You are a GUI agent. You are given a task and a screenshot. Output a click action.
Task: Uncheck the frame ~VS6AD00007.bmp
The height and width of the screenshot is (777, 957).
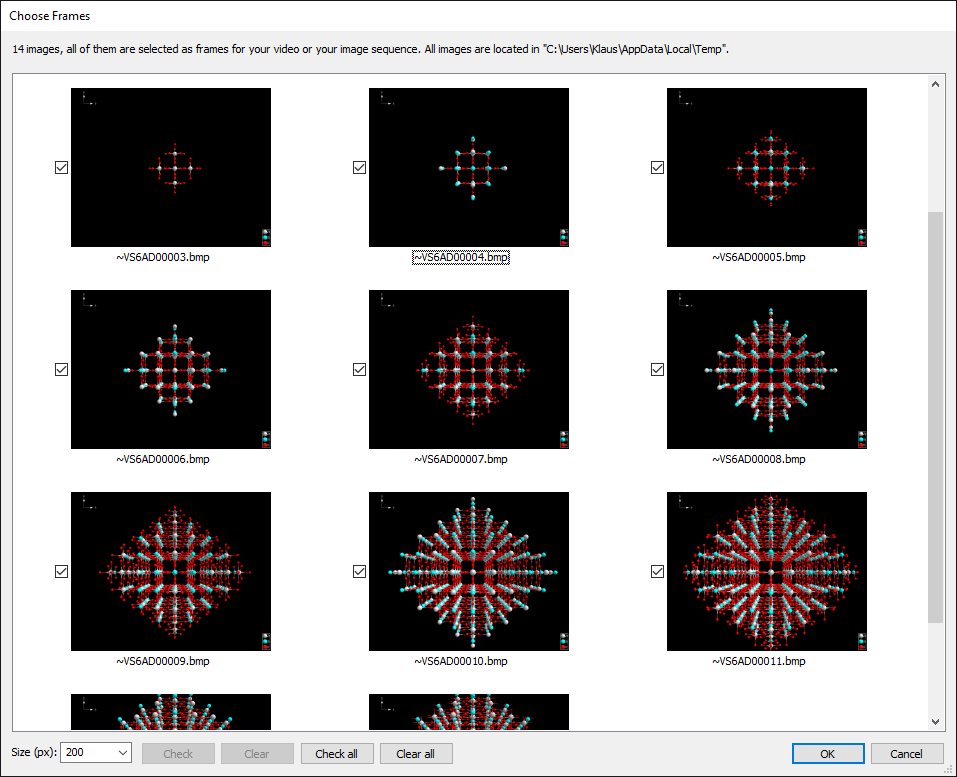[359, 369]
